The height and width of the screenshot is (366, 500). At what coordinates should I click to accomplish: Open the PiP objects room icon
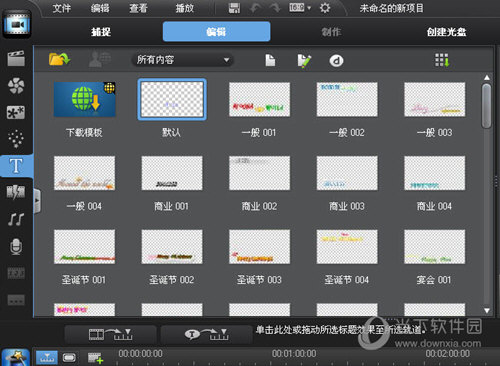(x=16, y=112)
